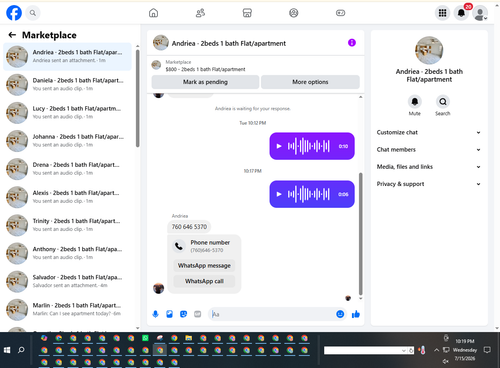
Task: Open the apps grid menu
Action: (442, 13)
